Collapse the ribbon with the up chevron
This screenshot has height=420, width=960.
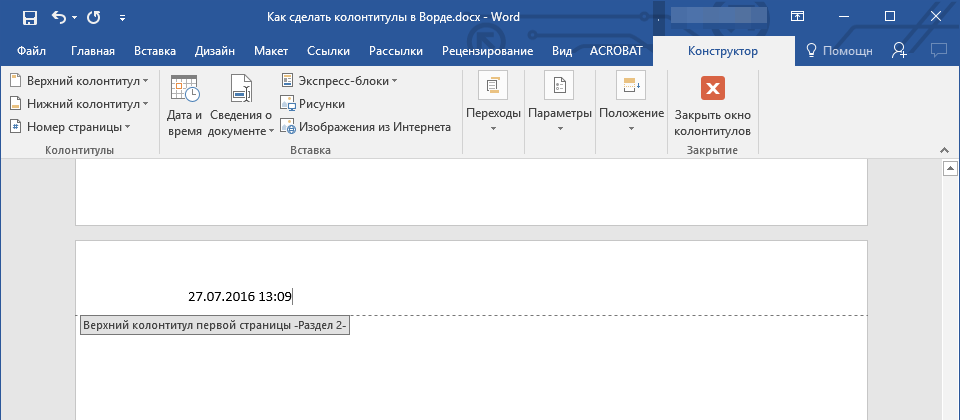(x=943, y=149)
